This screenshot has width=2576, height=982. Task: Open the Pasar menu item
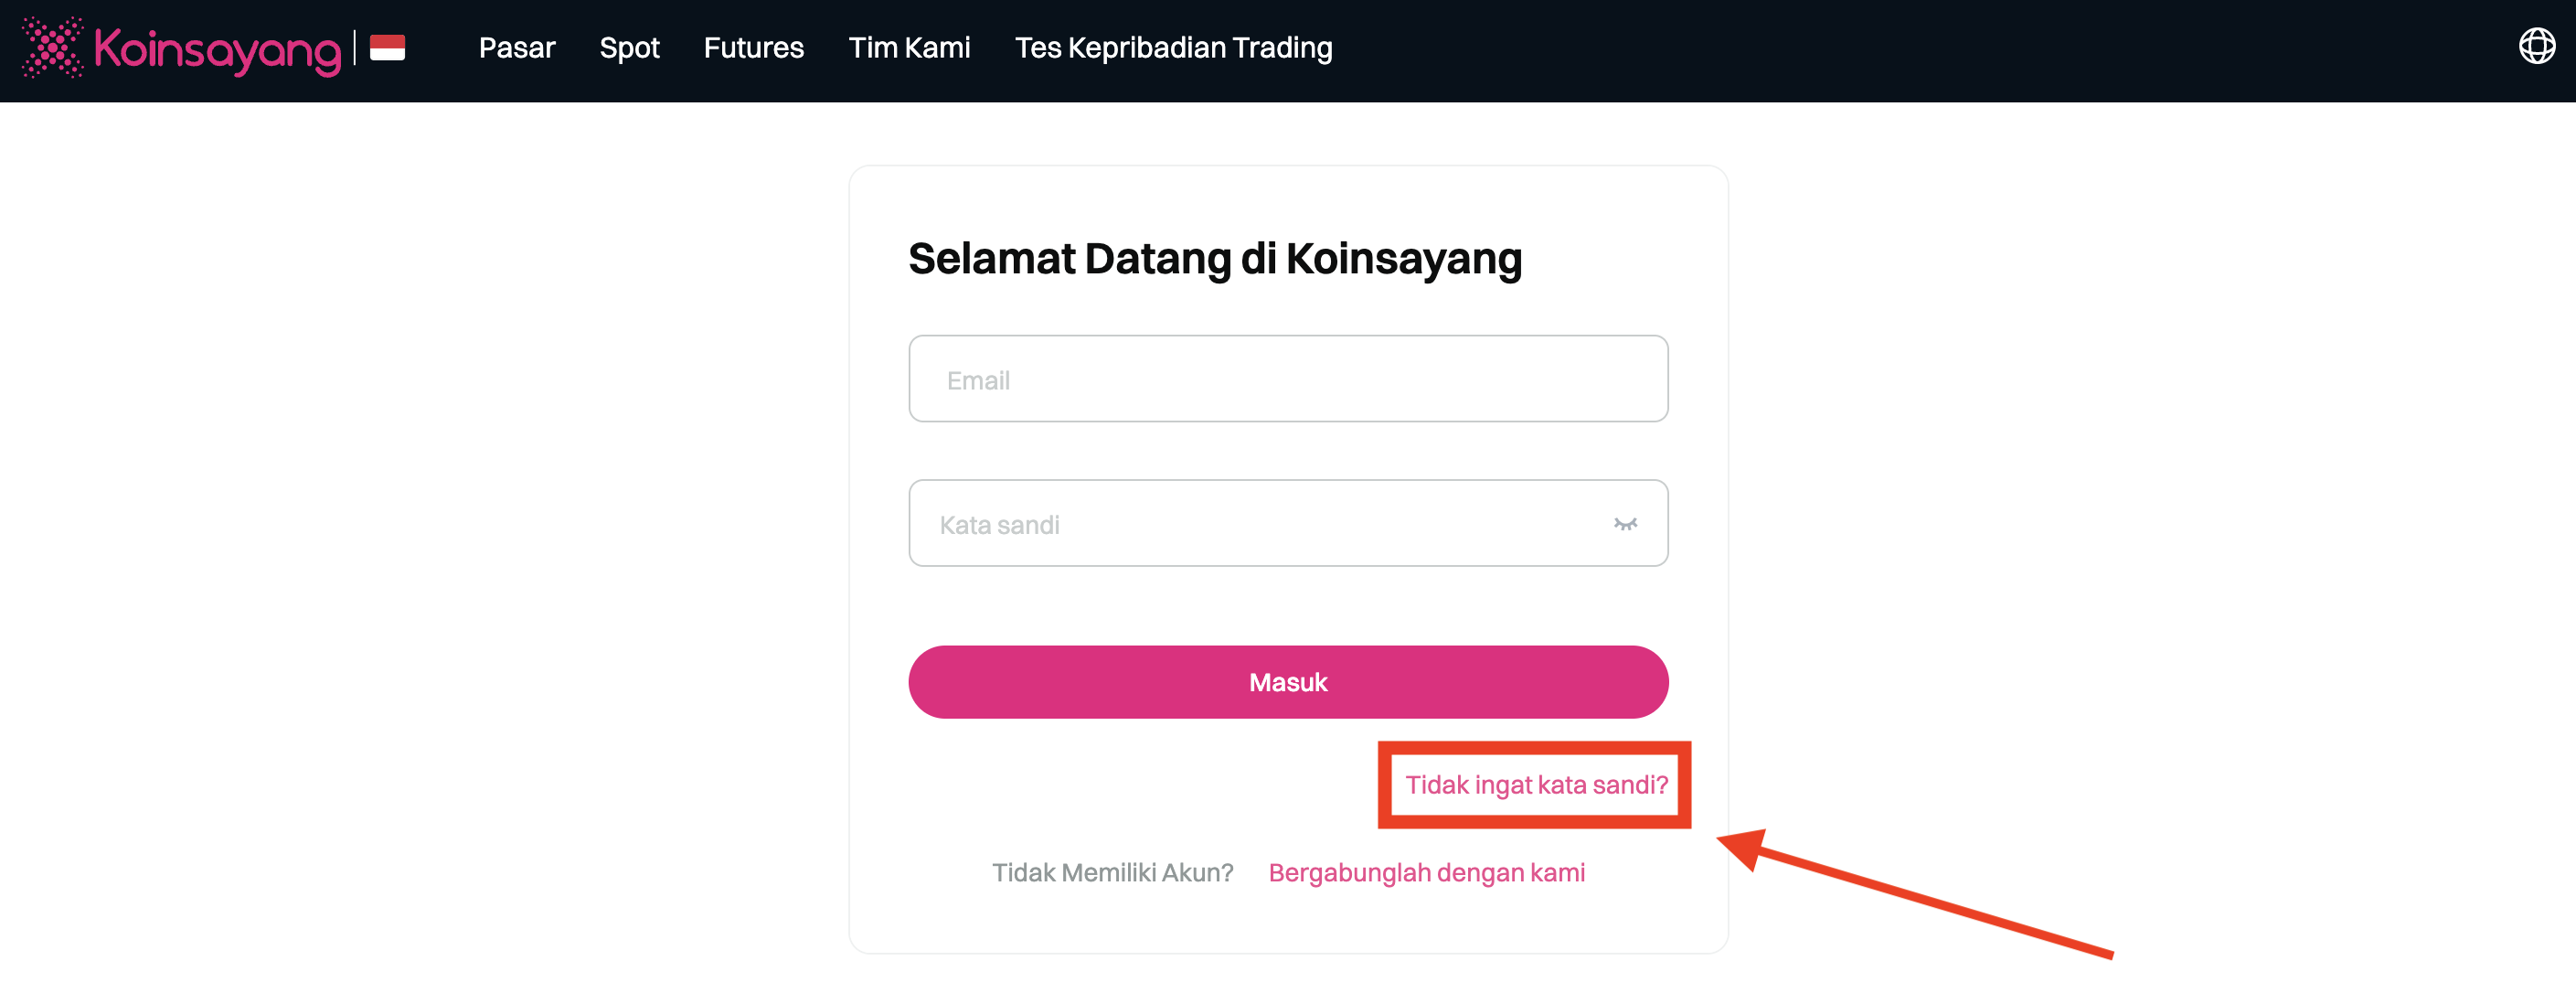[x=516, y=48]
